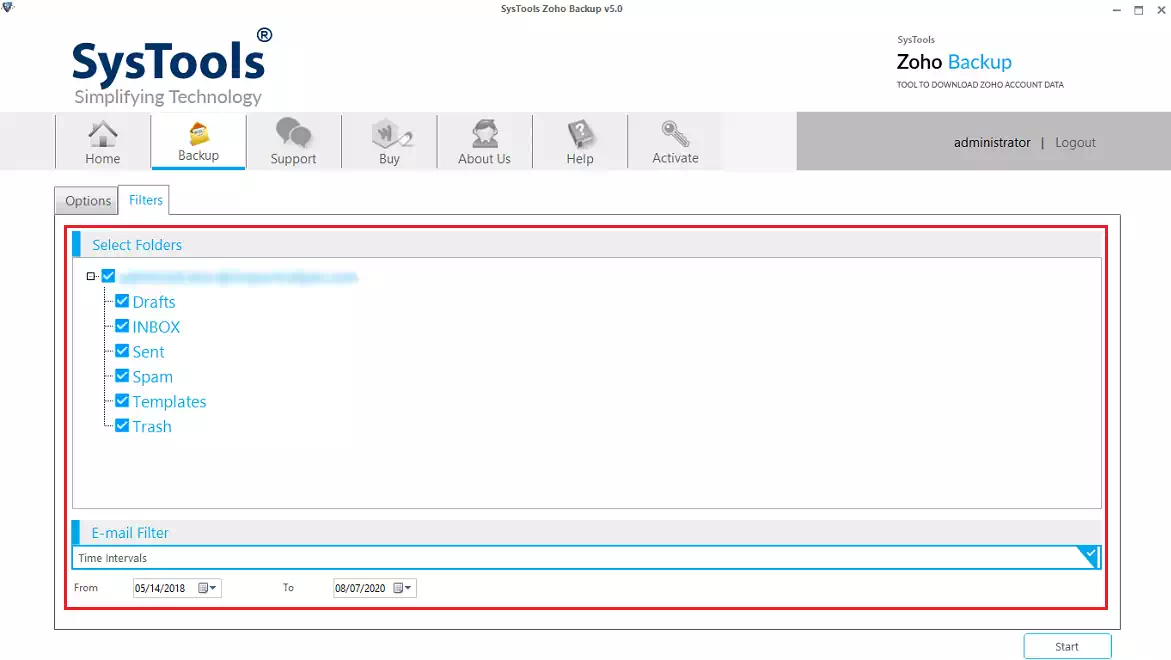Screen dimensions: 1171x660
Task: Click the Select Folders section header
Action: pyautogui.click(x=586, y=244)
